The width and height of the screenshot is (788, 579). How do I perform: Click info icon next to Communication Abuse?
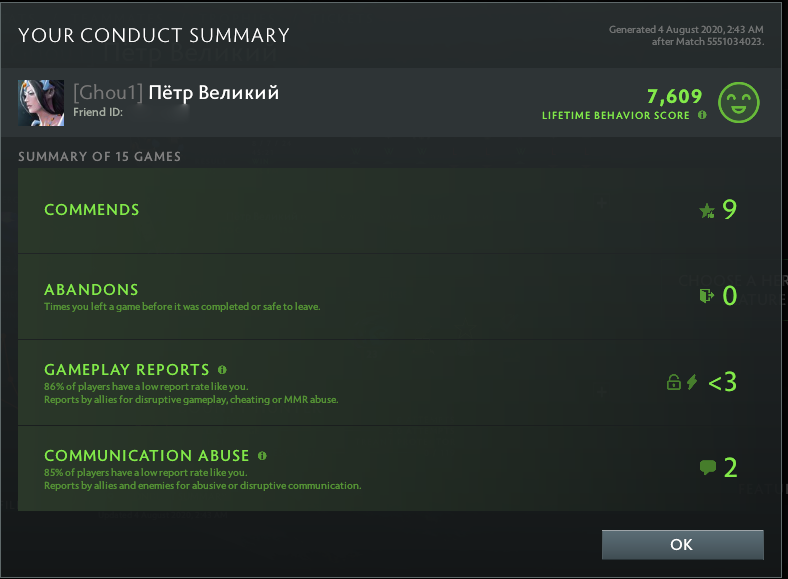click(x=262, y=455)
